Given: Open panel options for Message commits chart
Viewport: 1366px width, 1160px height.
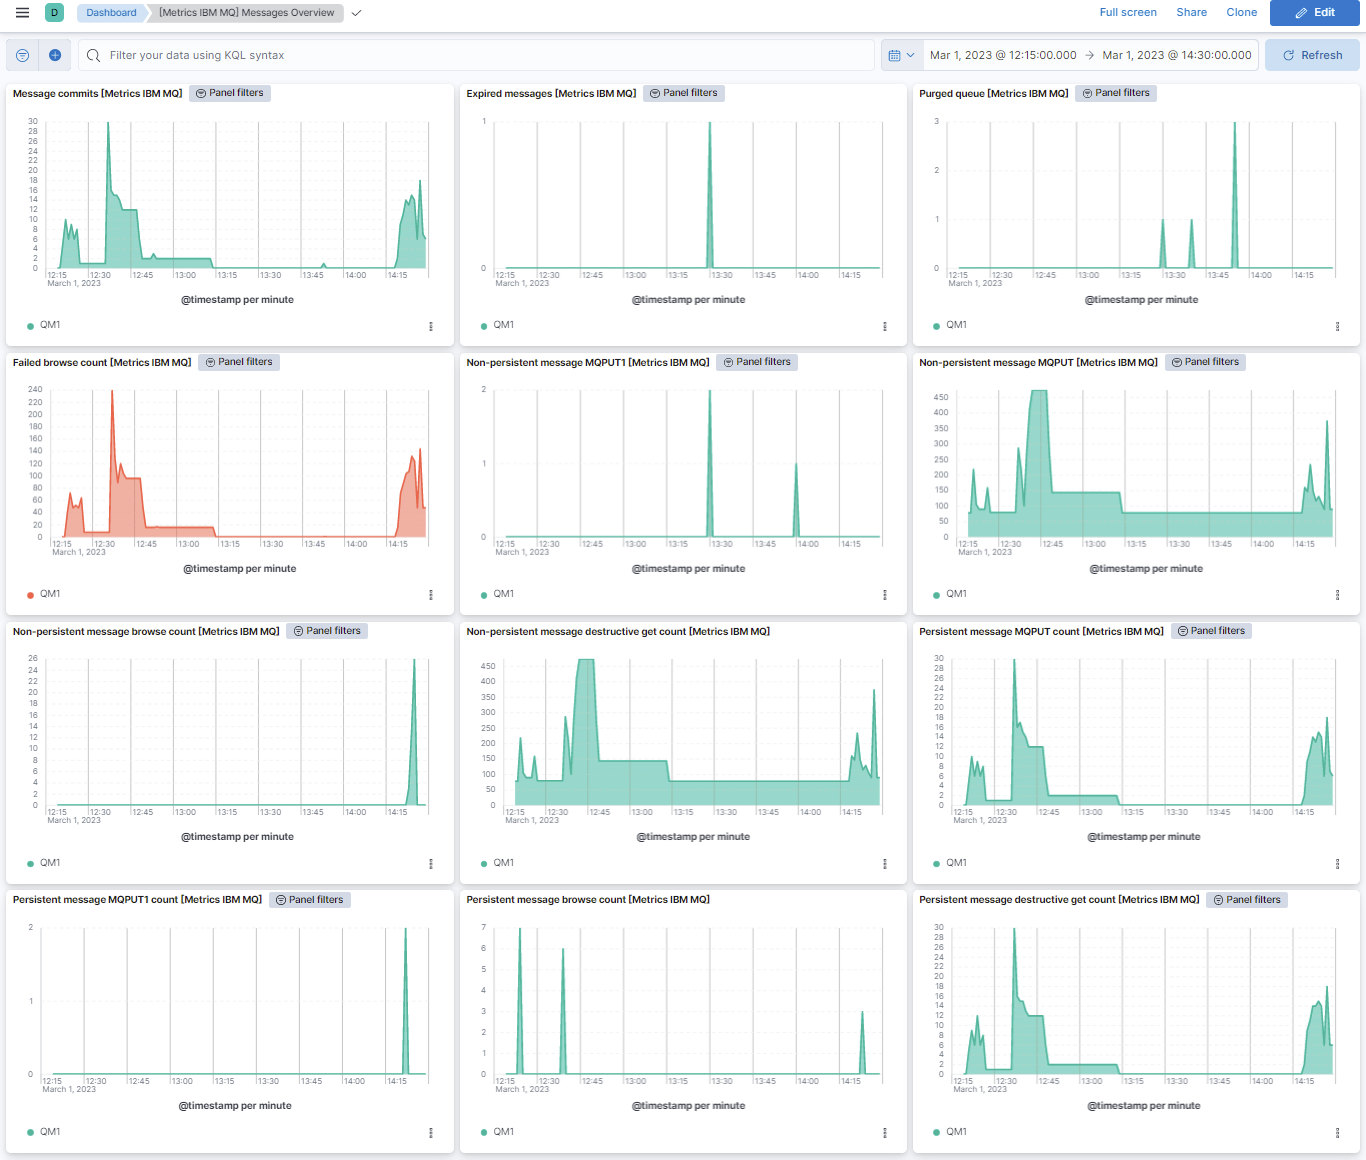Looking at the screenshot, I should point(431,326).
